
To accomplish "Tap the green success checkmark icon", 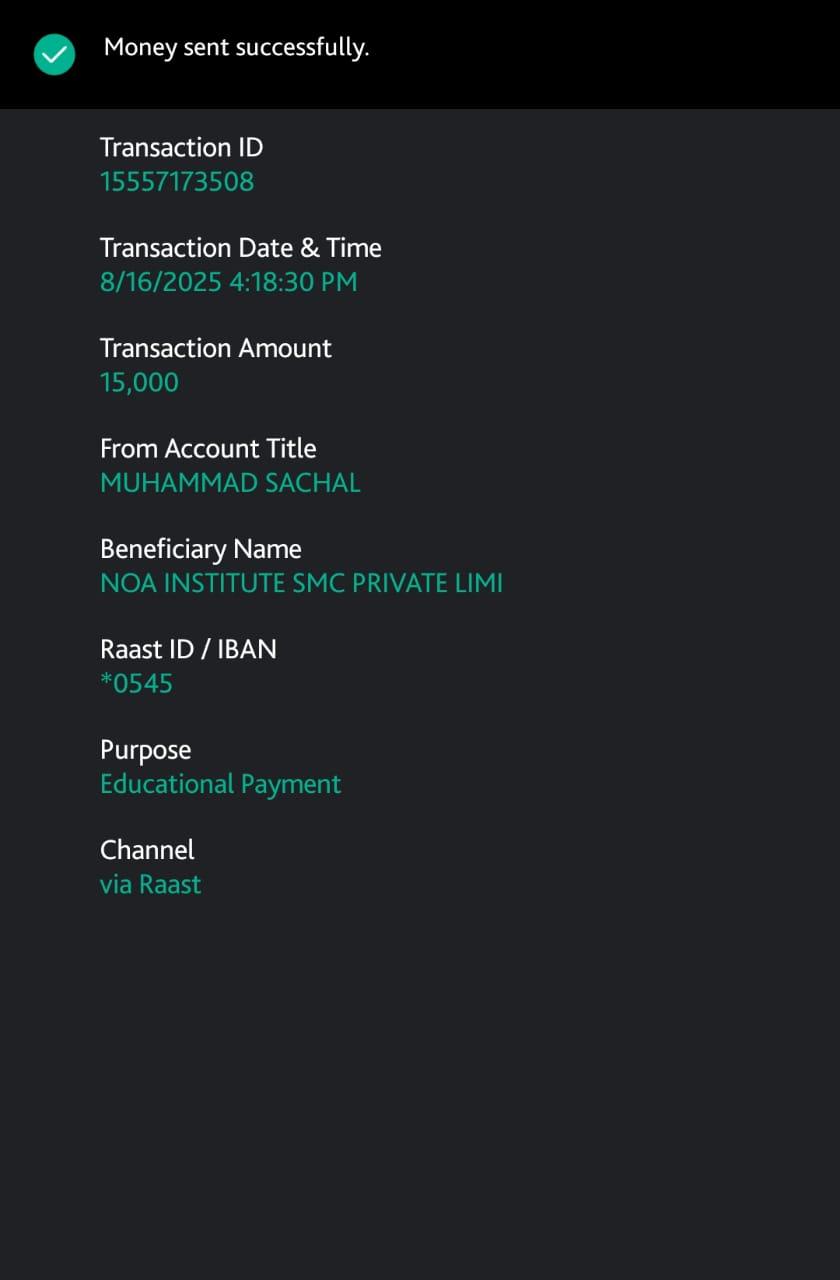I will pos(54,54).
